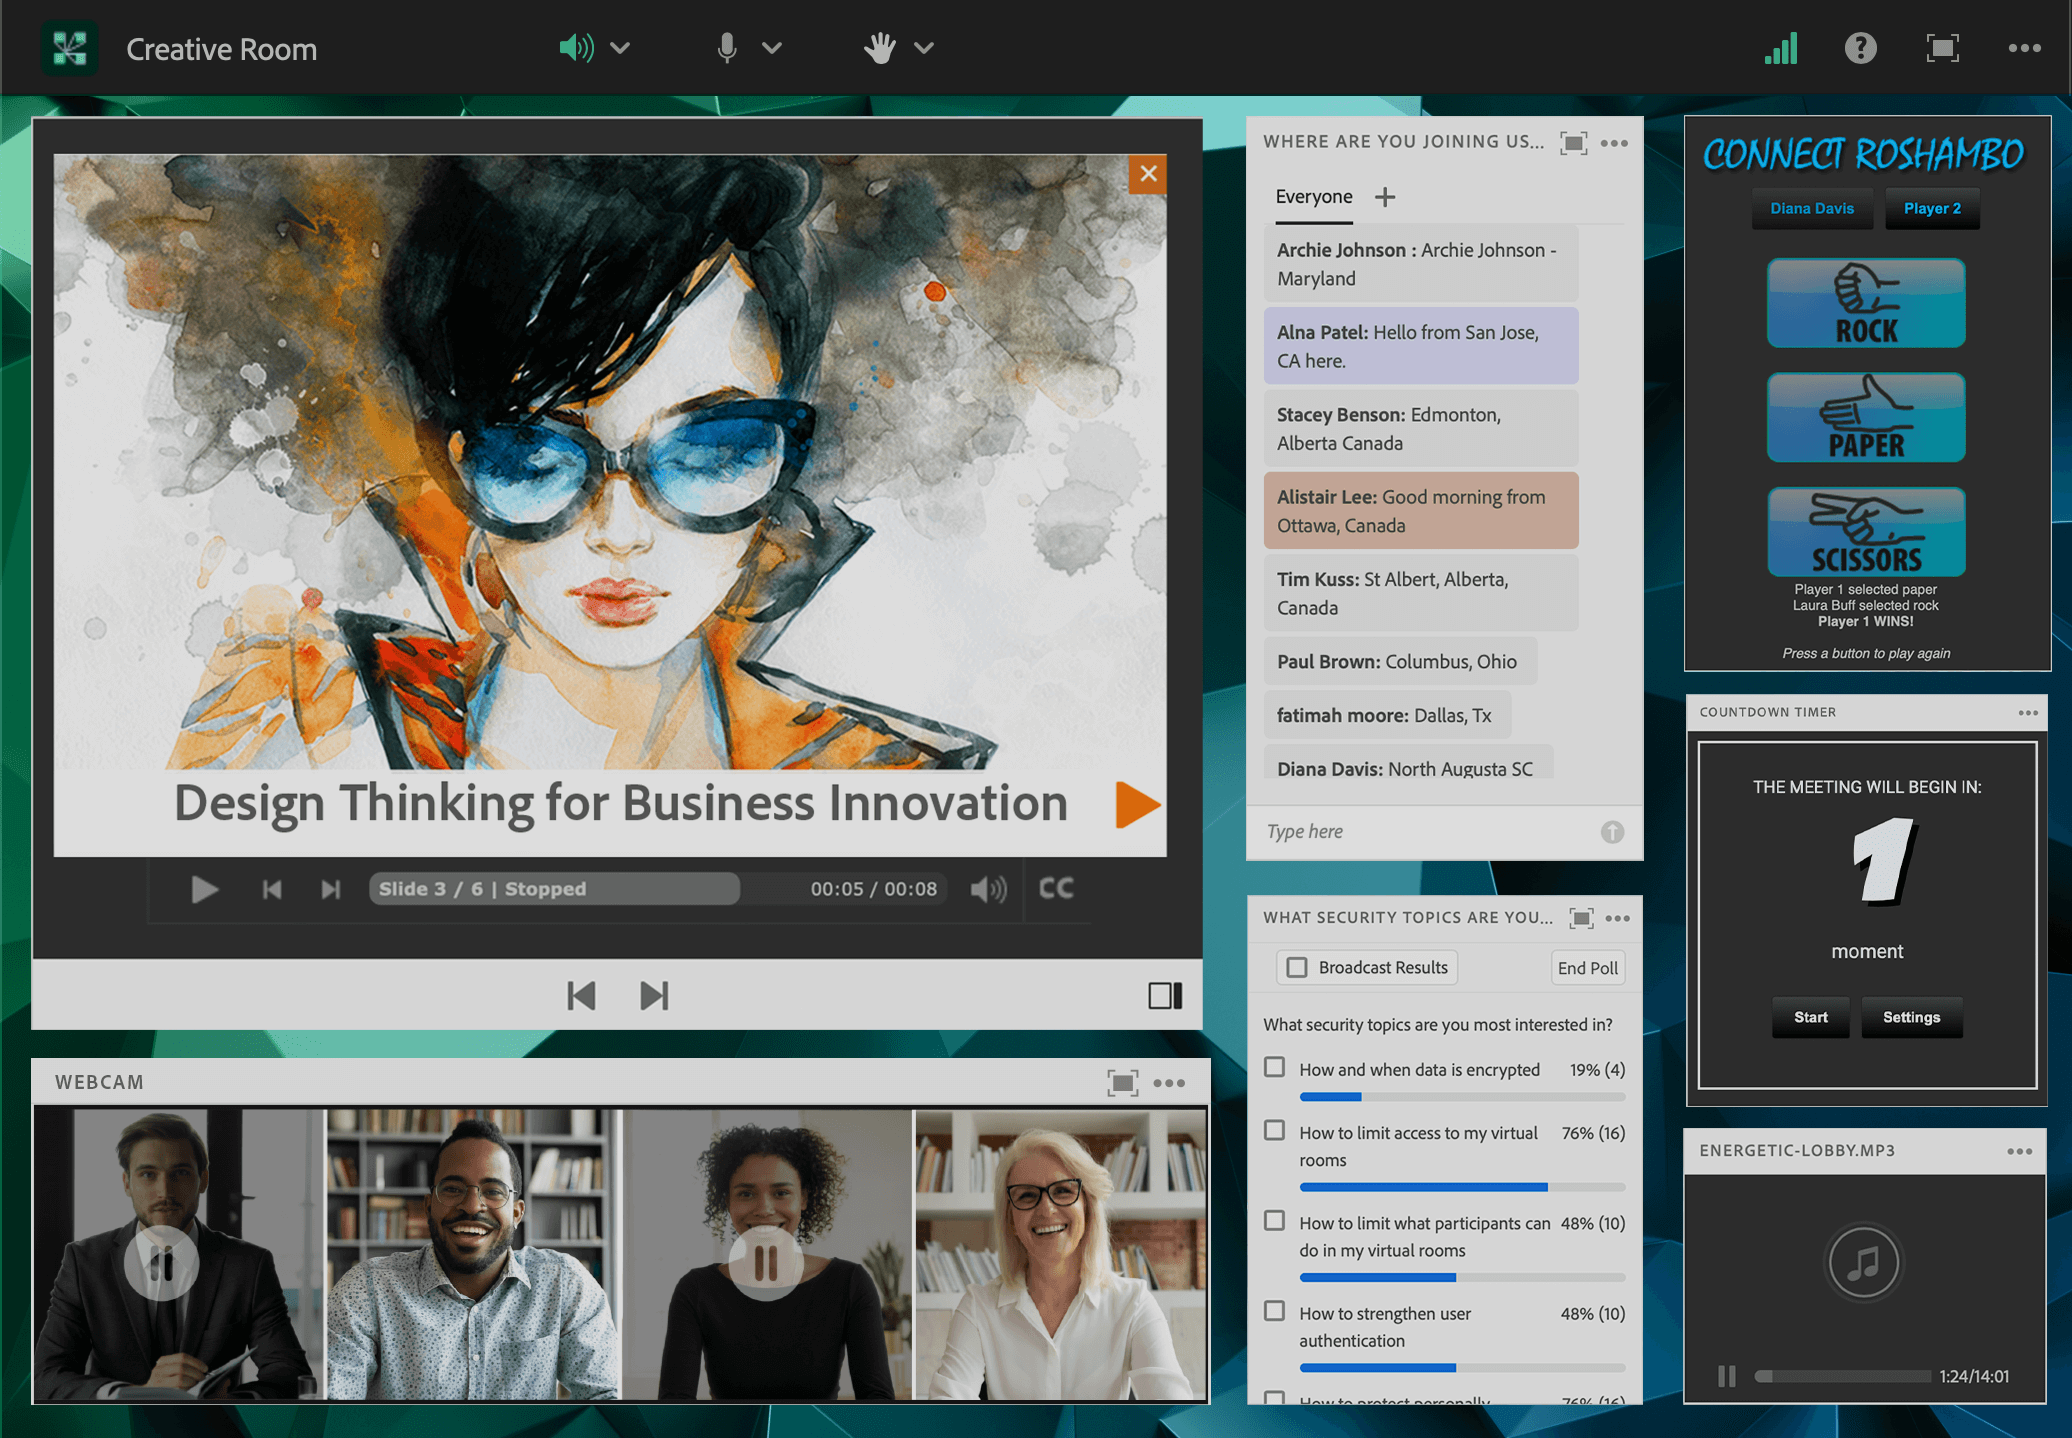Select the Player 2 tab in Roshambo
2072x1438 pixels.
coord(1931,208)
